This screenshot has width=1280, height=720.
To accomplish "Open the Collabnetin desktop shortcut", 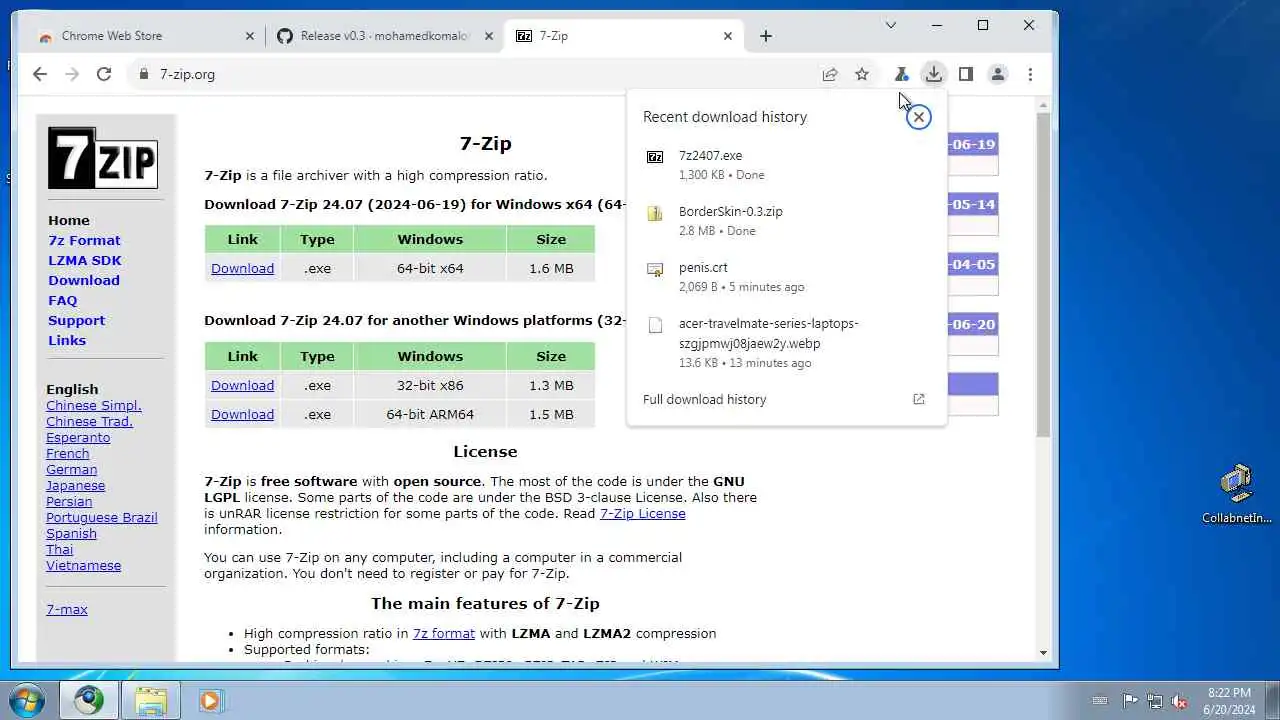I will (1237, 494).
